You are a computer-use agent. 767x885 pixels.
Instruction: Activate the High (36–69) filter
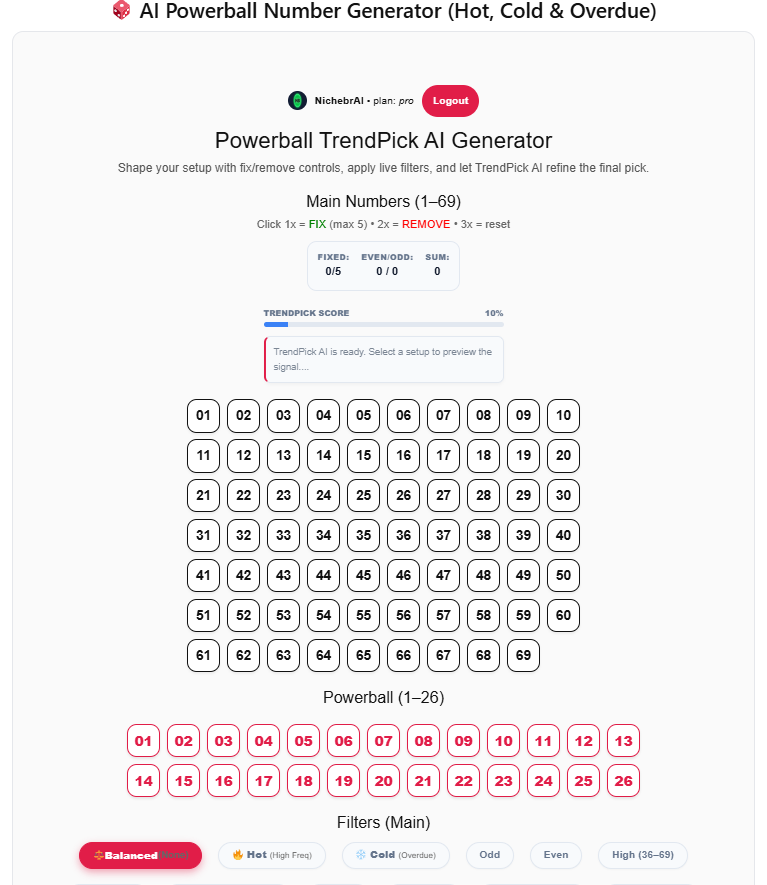click(642, 855)
